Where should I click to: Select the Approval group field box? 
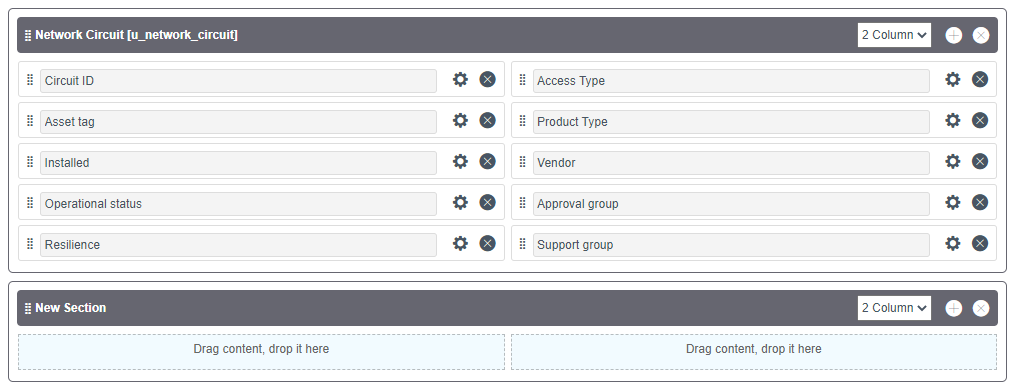pos(731,204)
